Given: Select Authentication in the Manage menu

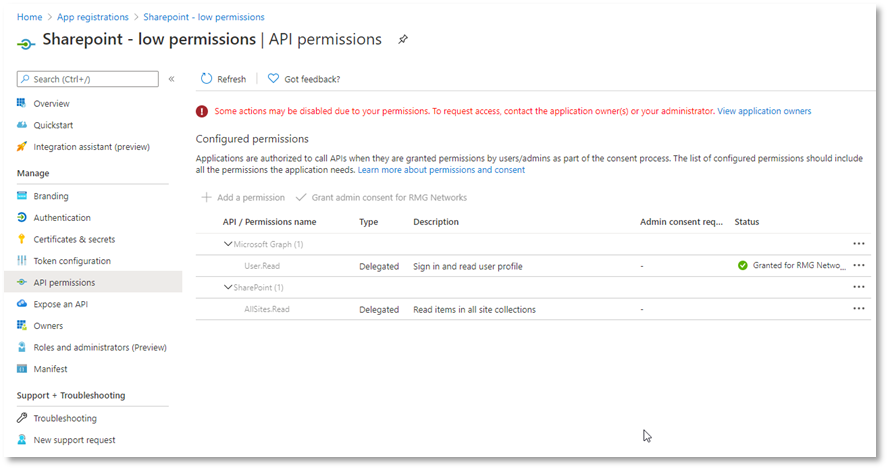Looking at the screenshot, I should click(x=62, y=218).
